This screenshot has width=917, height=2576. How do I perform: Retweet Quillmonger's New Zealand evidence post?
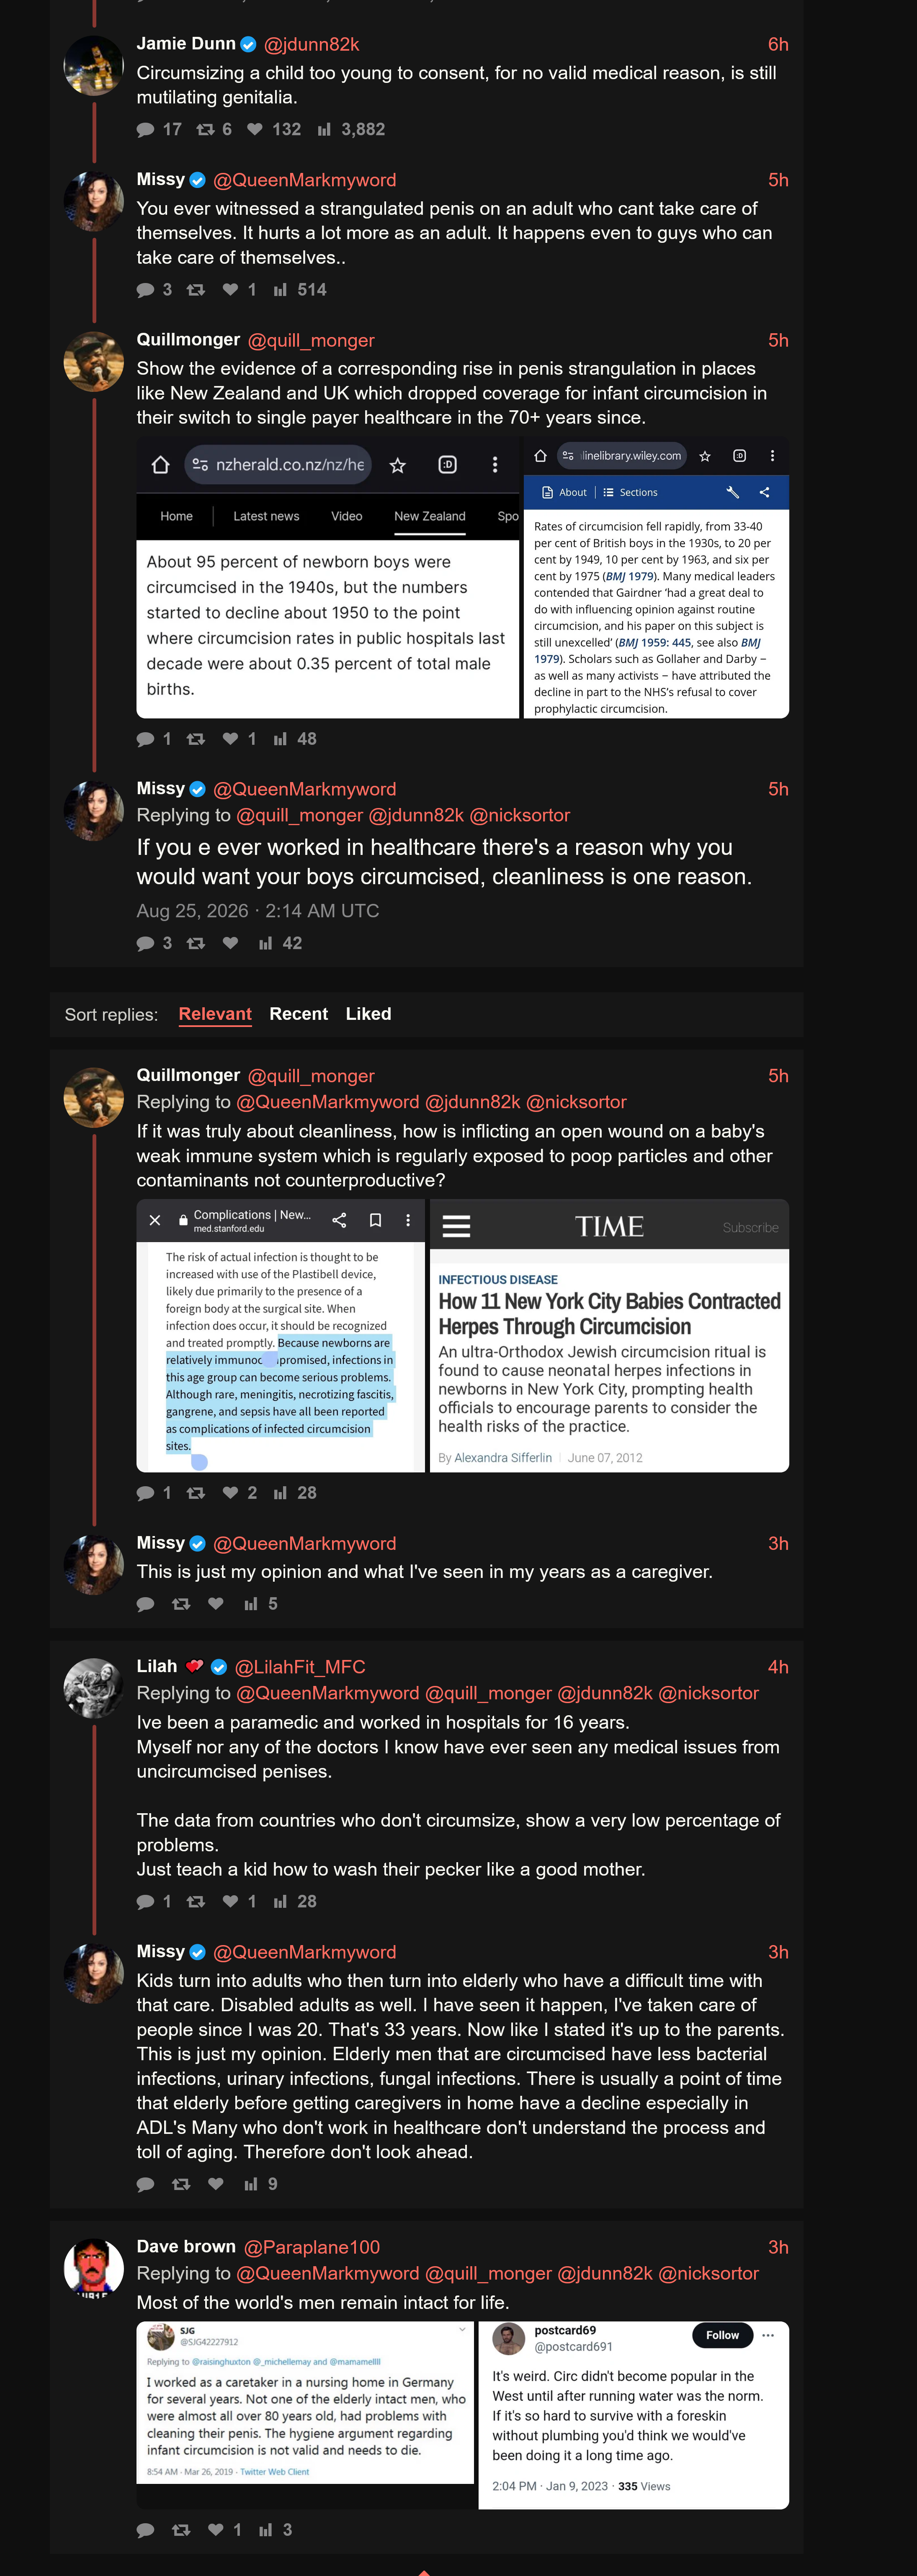point(196,739)
